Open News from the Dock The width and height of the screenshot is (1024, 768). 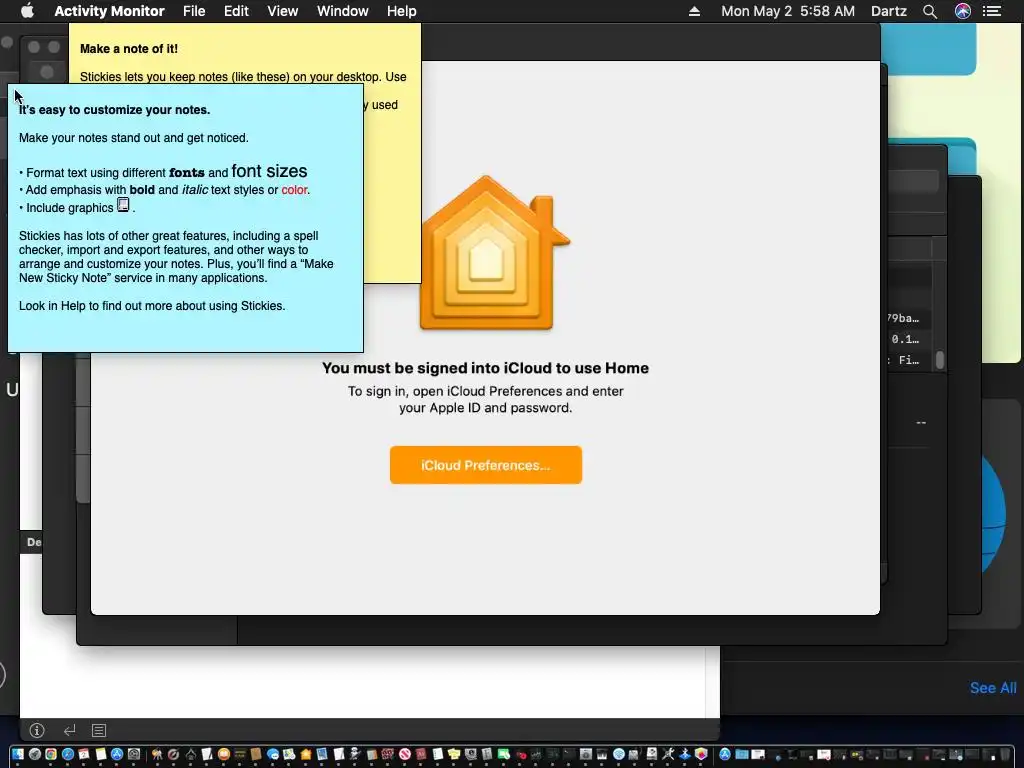pyautogui.click(x=404, y=754)
